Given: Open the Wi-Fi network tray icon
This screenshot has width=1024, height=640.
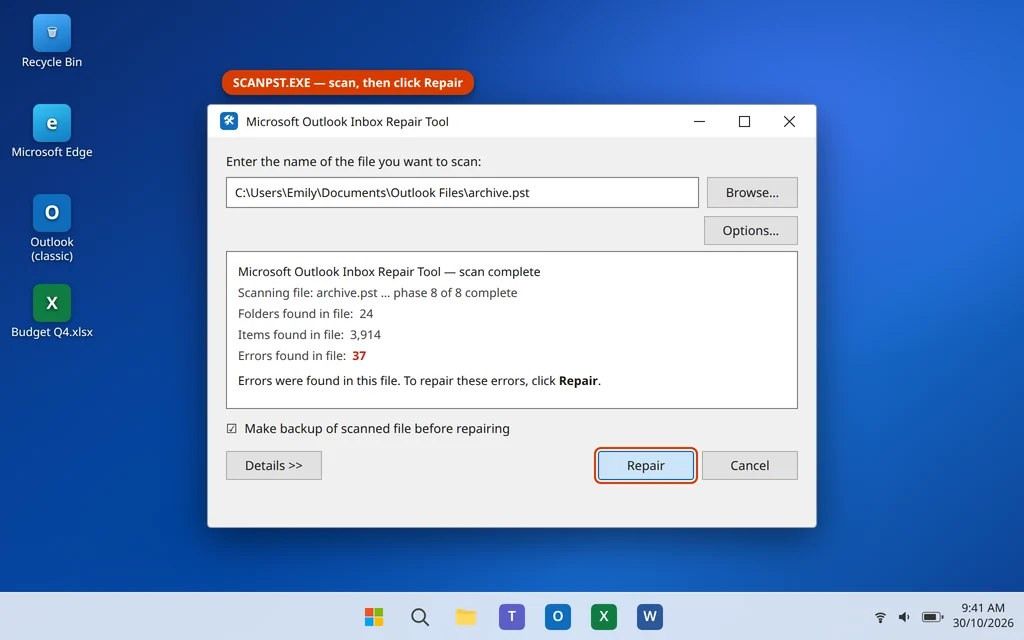Looking at the screenshot, I should [x=880, y=616].
